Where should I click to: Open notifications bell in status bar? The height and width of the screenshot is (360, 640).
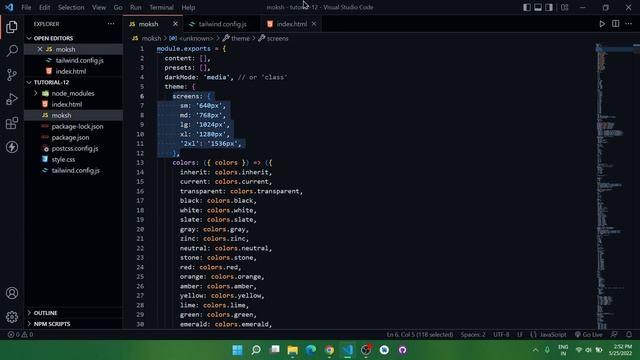coord(629,334)
